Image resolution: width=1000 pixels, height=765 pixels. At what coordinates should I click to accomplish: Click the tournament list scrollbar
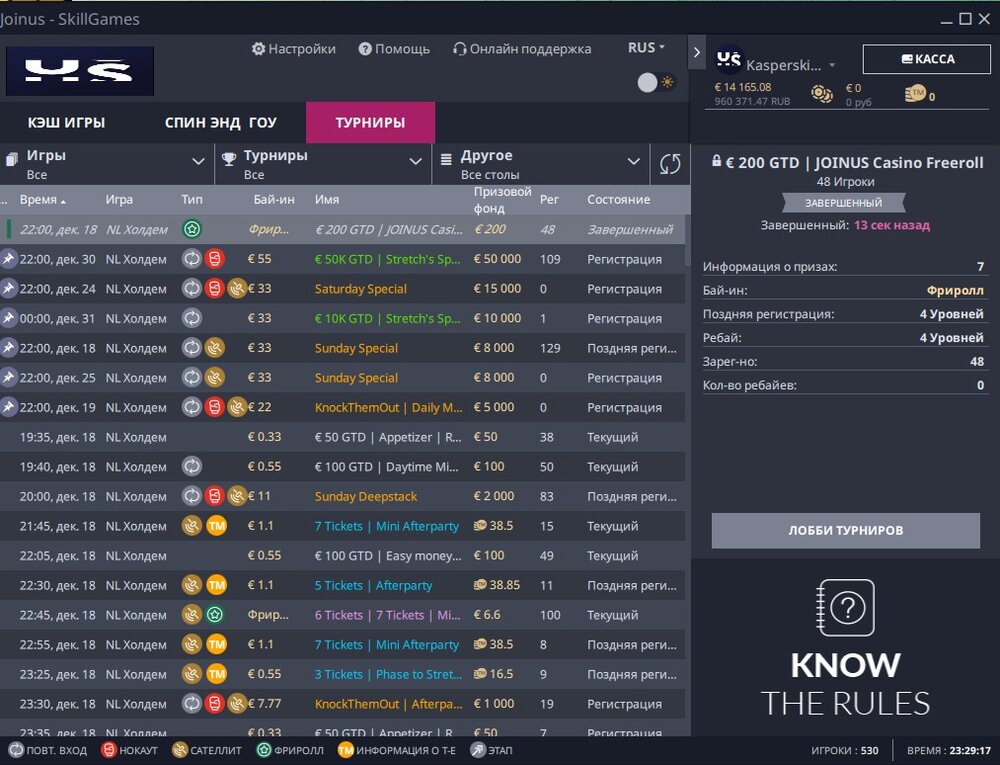click(688, 240)
